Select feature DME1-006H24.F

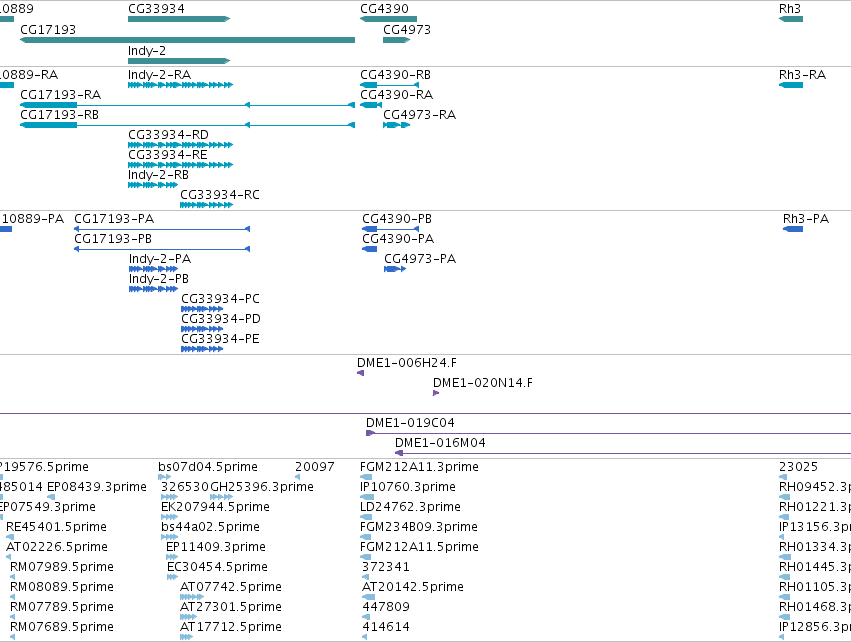point(360,373)
